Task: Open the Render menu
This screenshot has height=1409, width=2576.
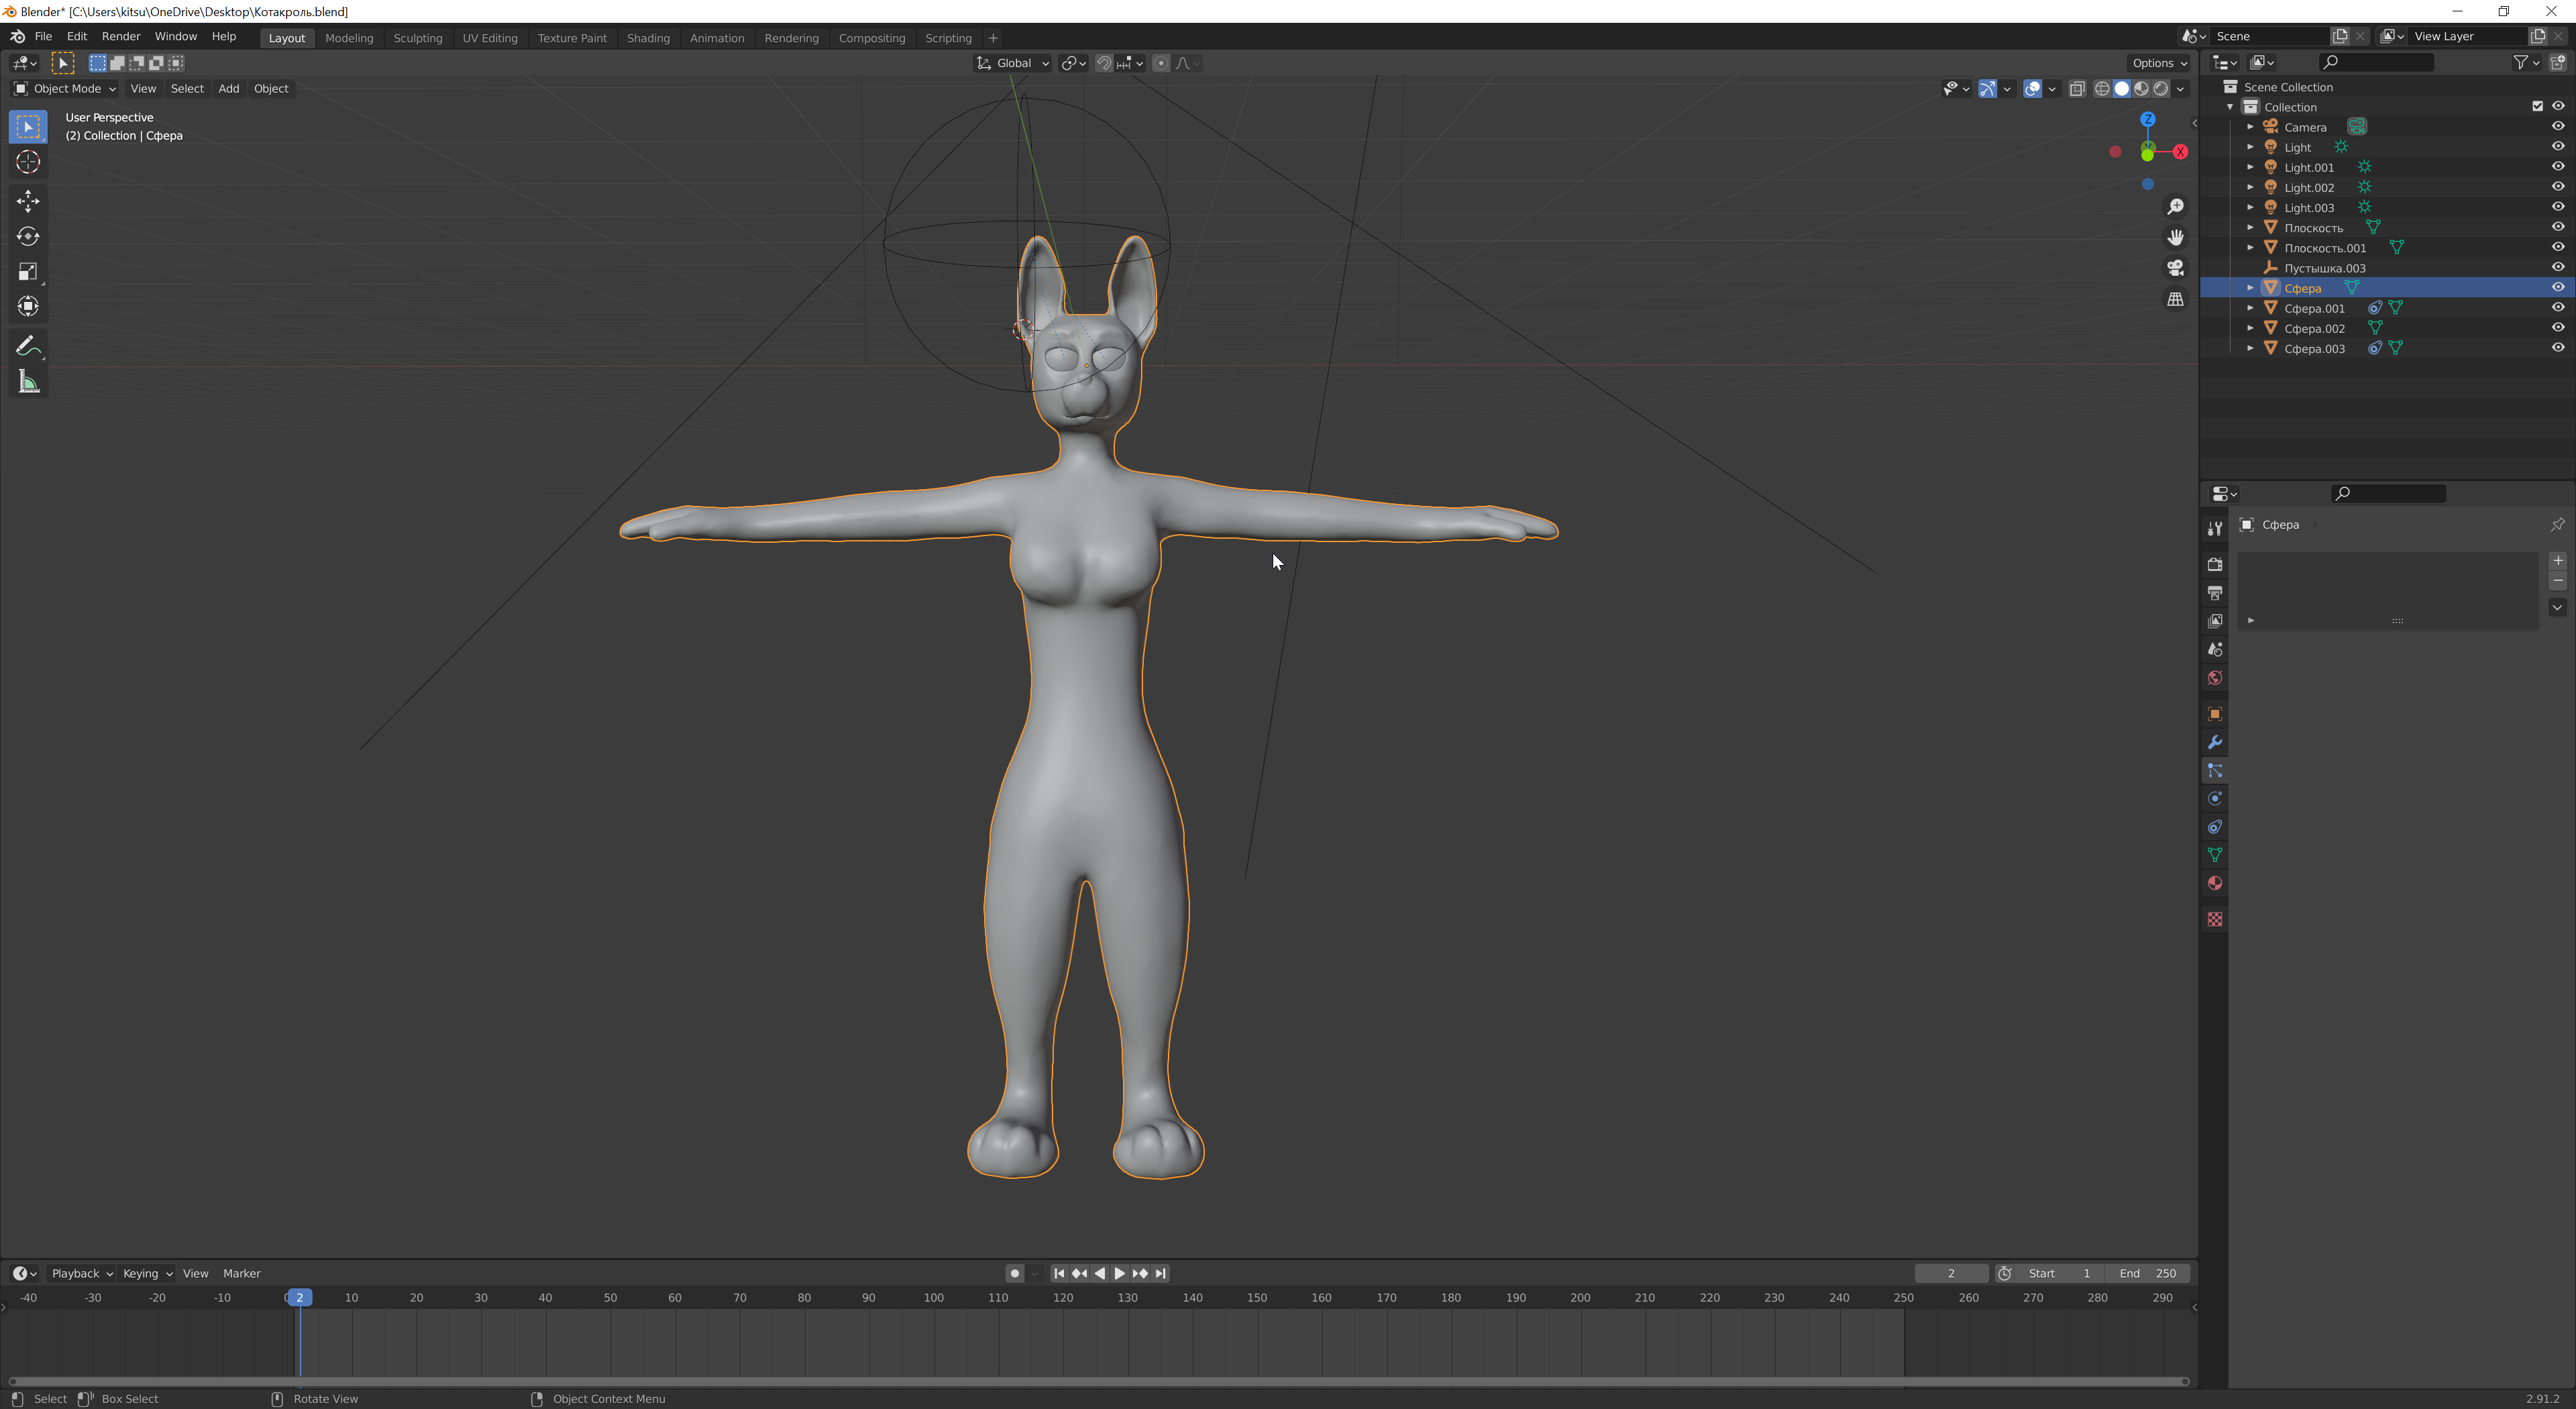Action: [121, 36]
